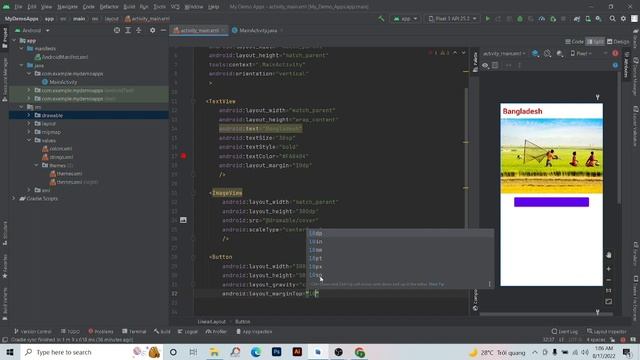640x360 pixels.
Task: Click the image gutter icon beside src line
Action: point(183,220)
